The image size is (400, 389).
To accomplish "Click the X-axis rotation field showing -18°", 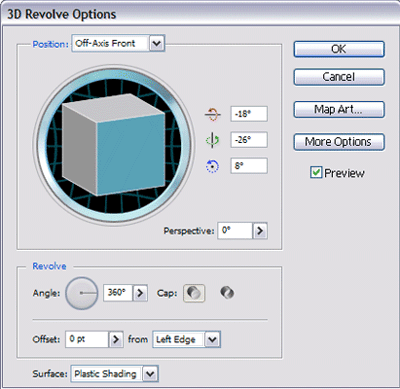I will 249,114.
